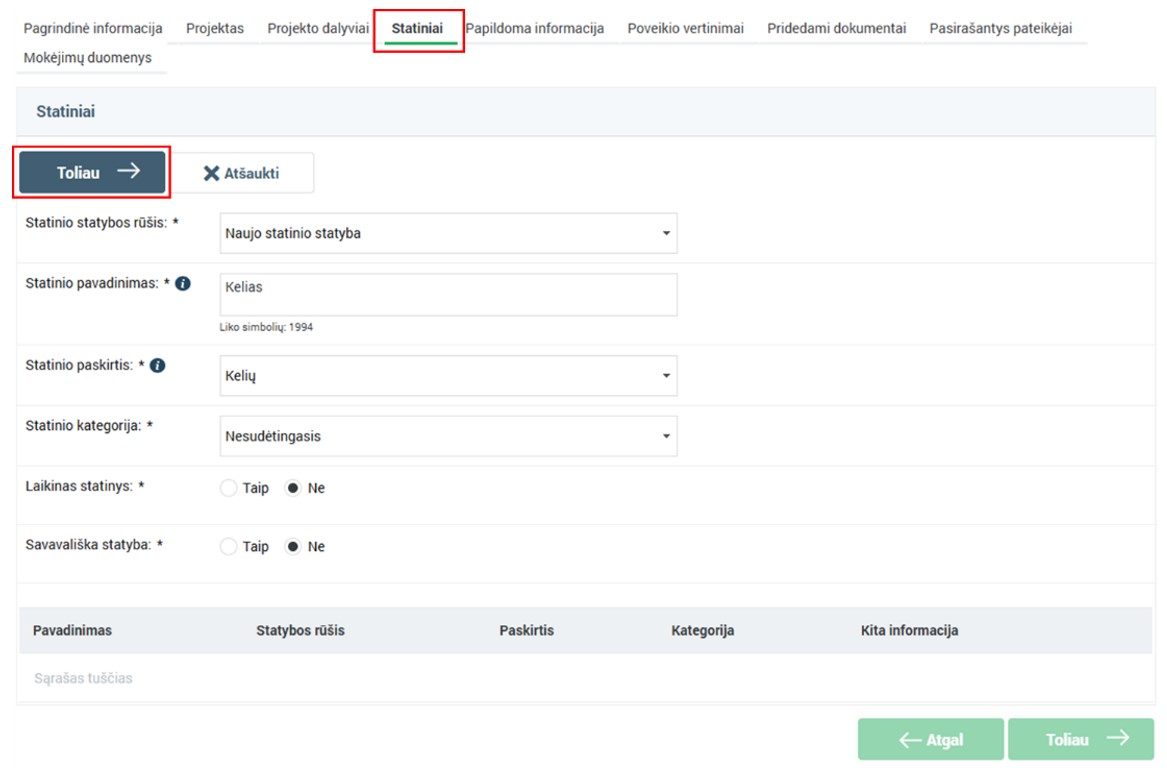Viewport: 1167px width, 768px height.
Task: Select Taip for Savavališka statyba
Action: click(x=229, y=547)
